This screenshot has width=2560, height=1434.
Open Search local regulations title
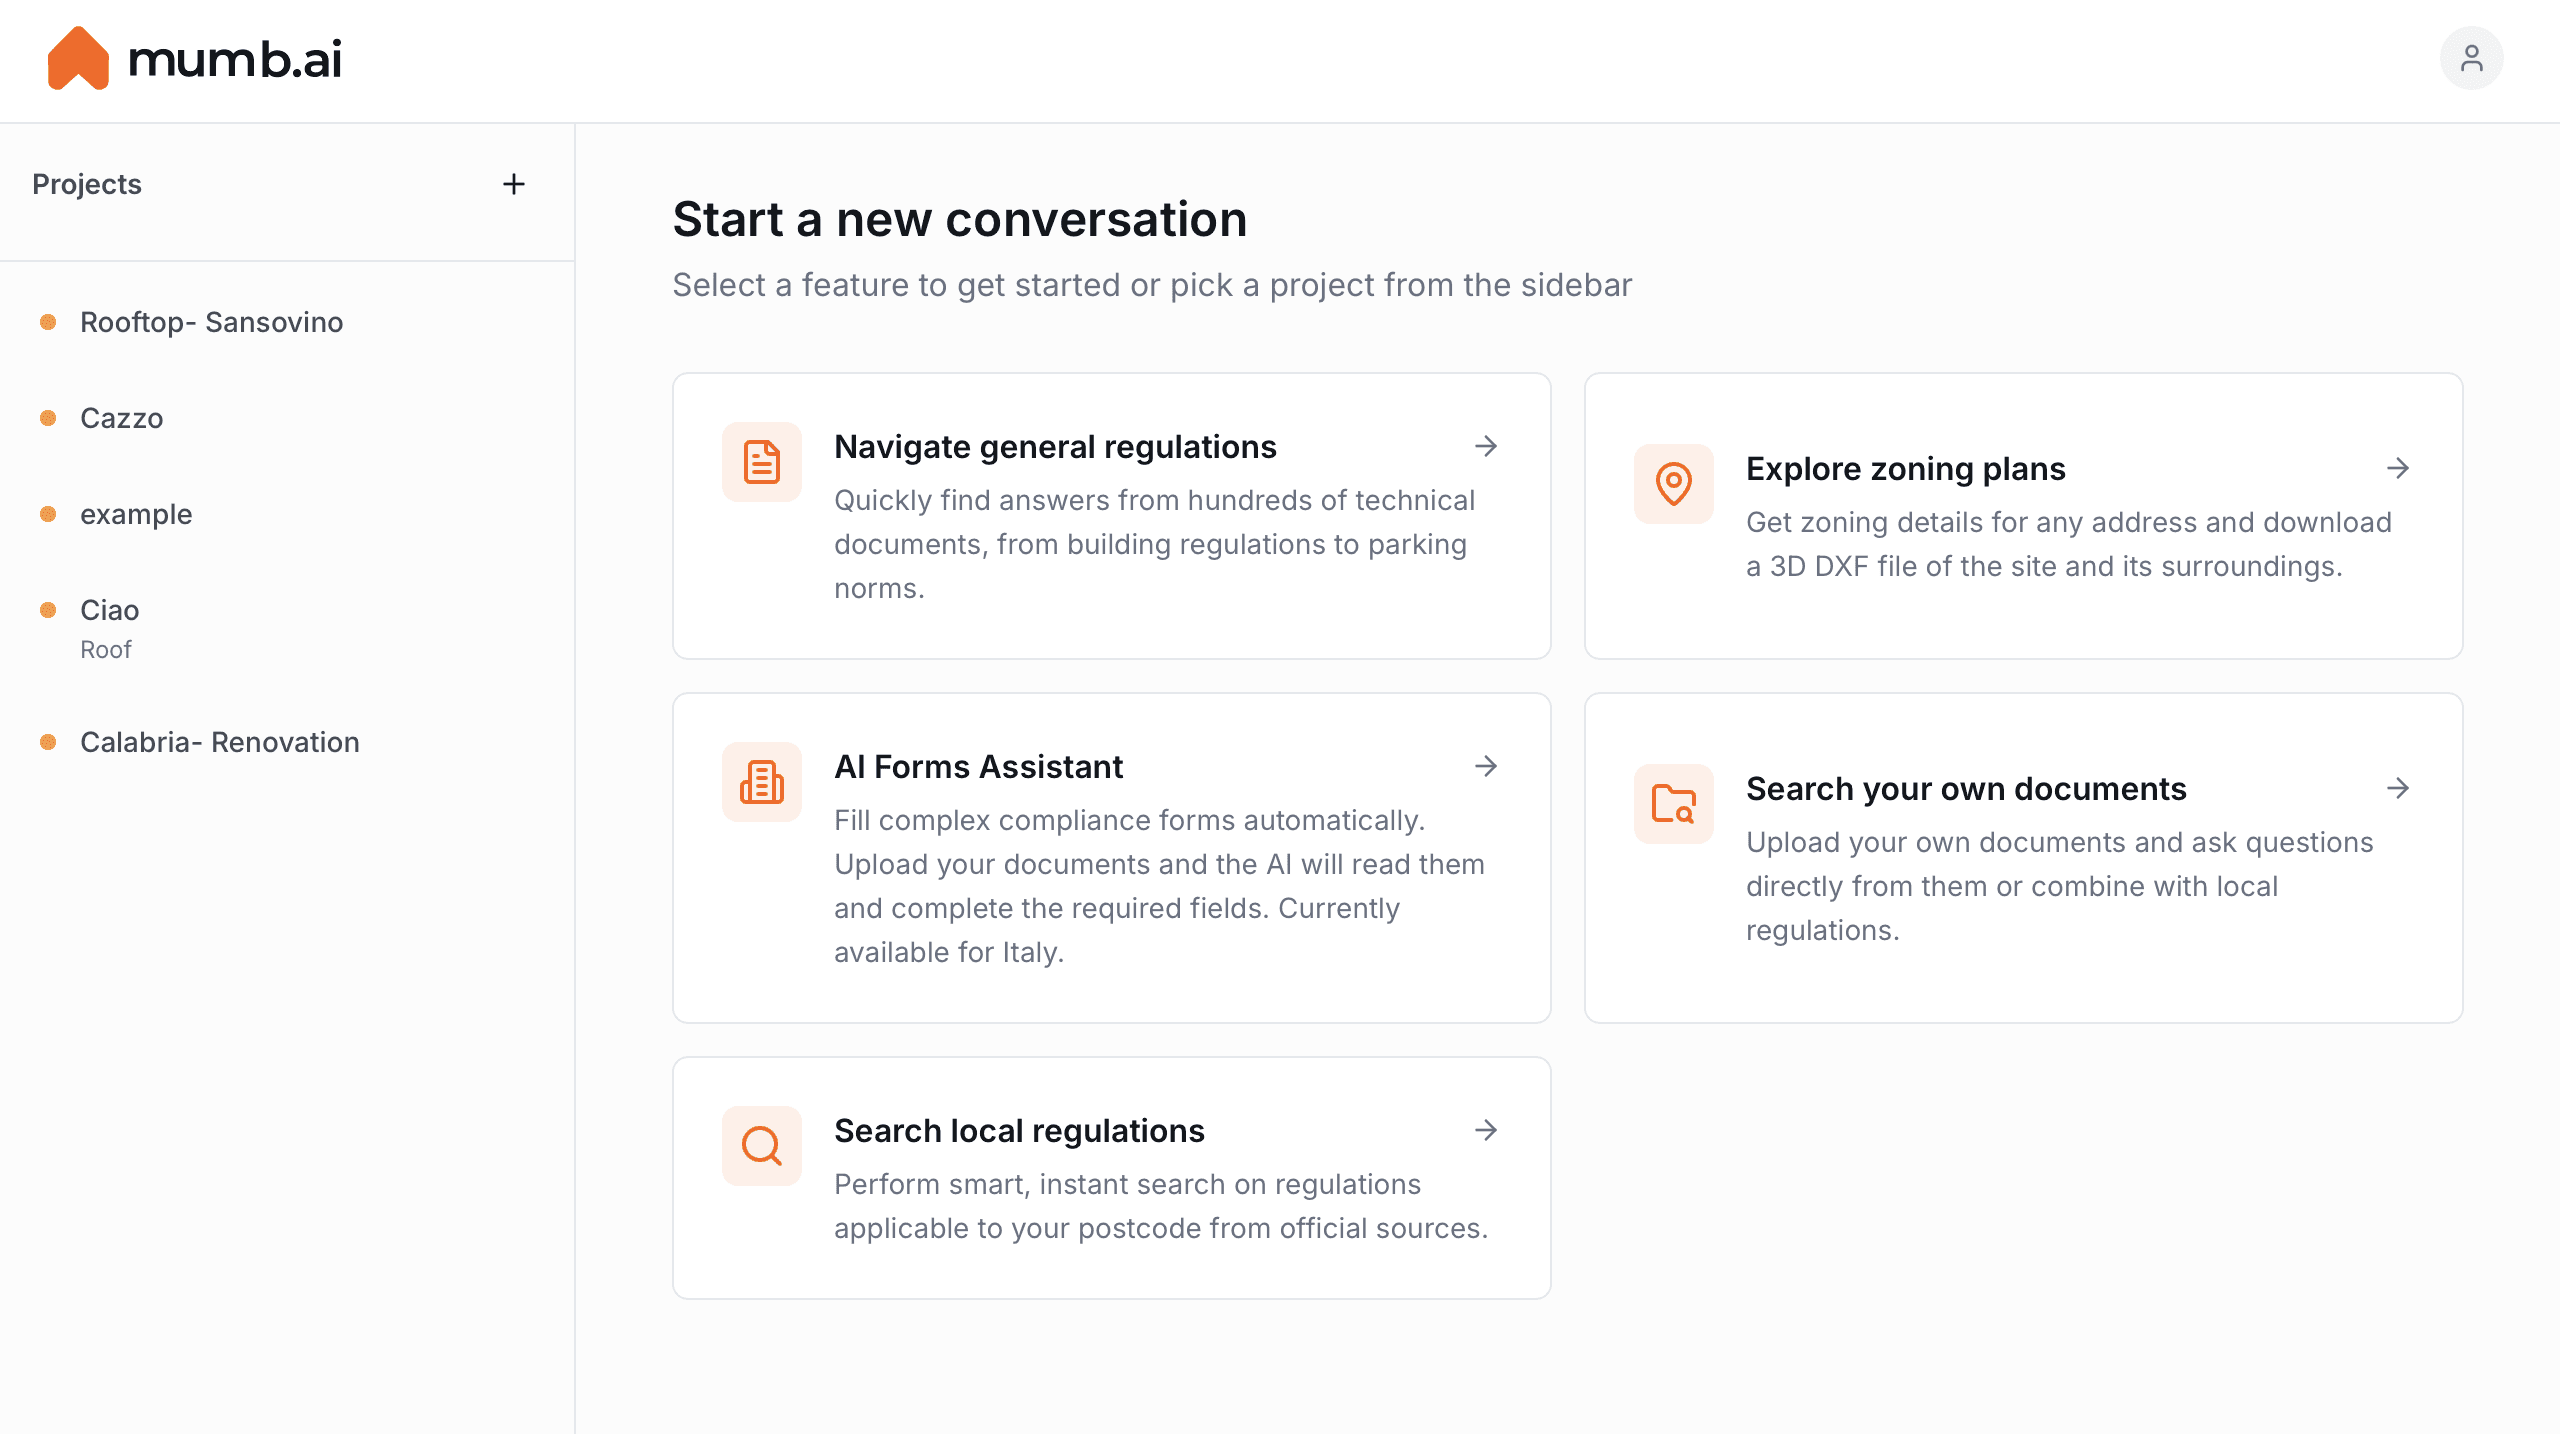click(1019, 1130)
